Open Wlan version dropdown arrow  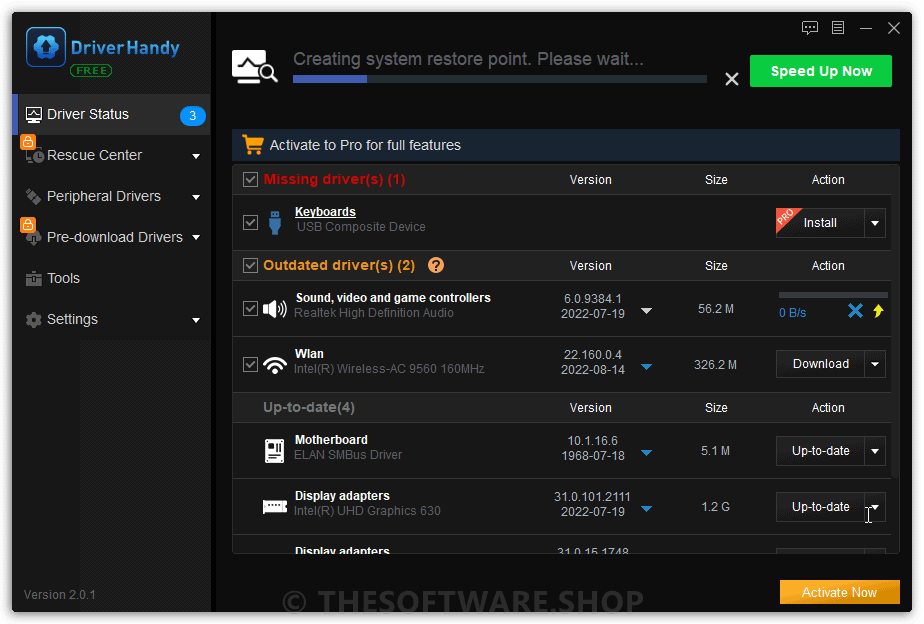point(646,367)
